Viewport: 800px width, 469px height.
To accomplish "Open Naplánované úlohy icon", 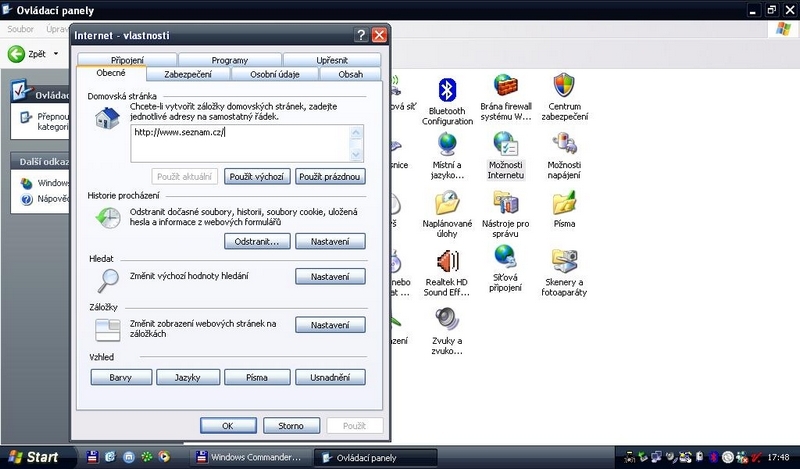I will (447, 203).
